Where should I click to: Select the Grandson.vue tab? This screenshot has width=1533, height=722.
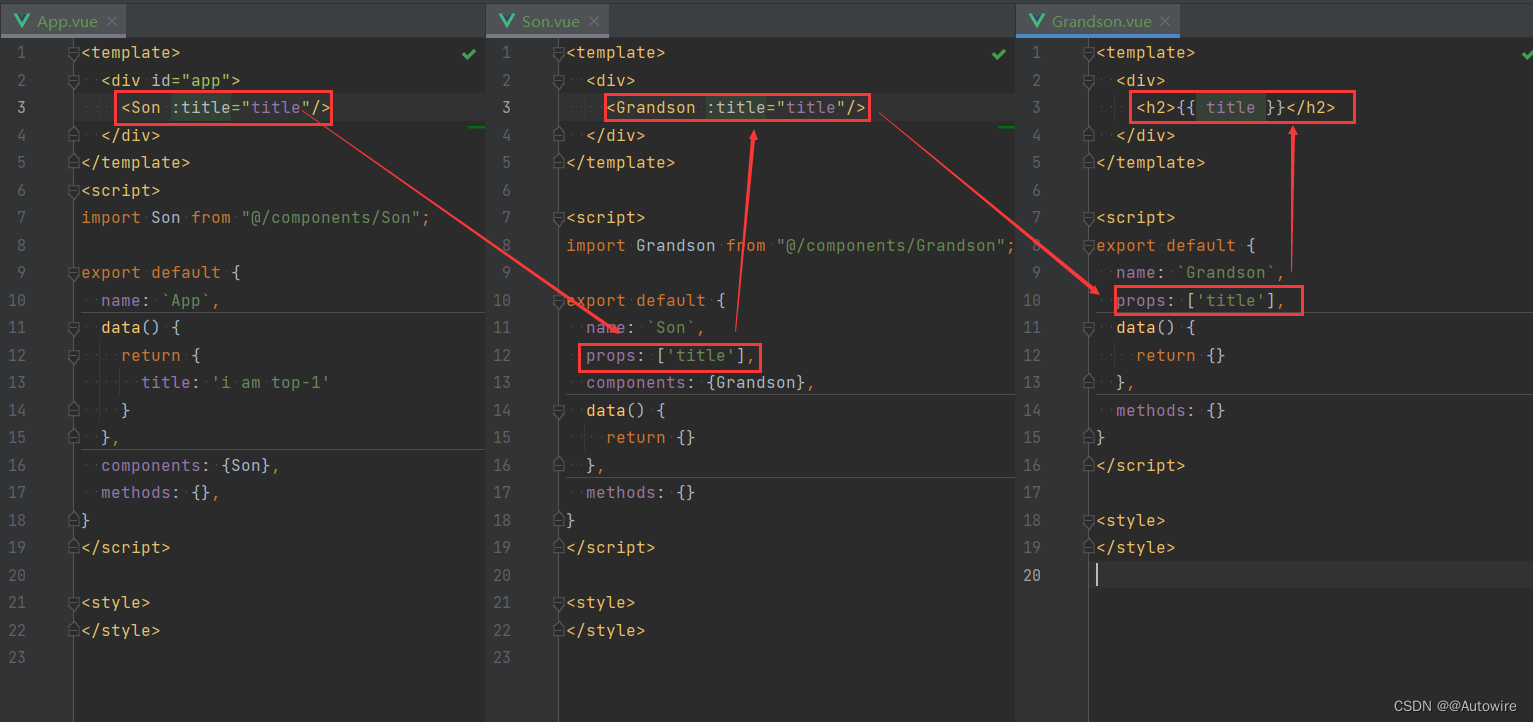1099,21
